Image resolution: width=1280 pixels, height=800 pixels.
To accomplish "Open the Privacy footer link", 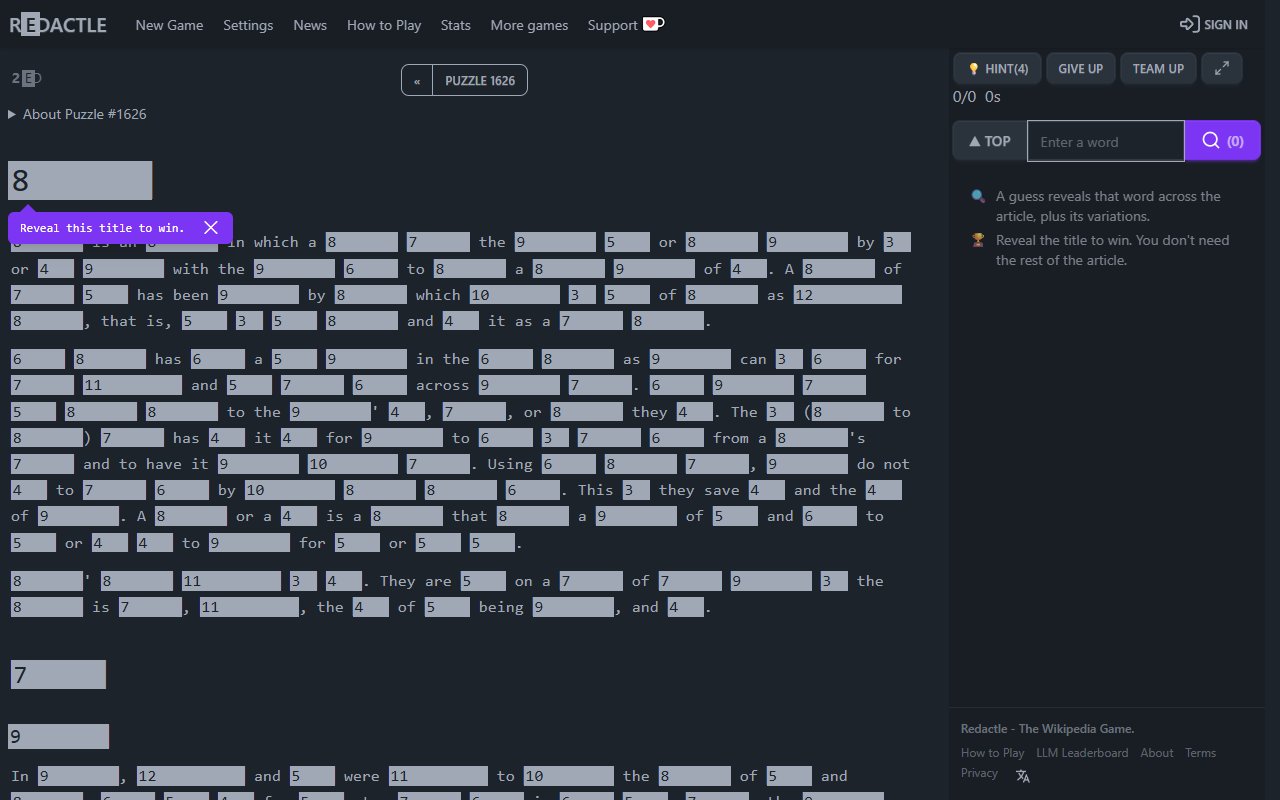I will point(979,773).
